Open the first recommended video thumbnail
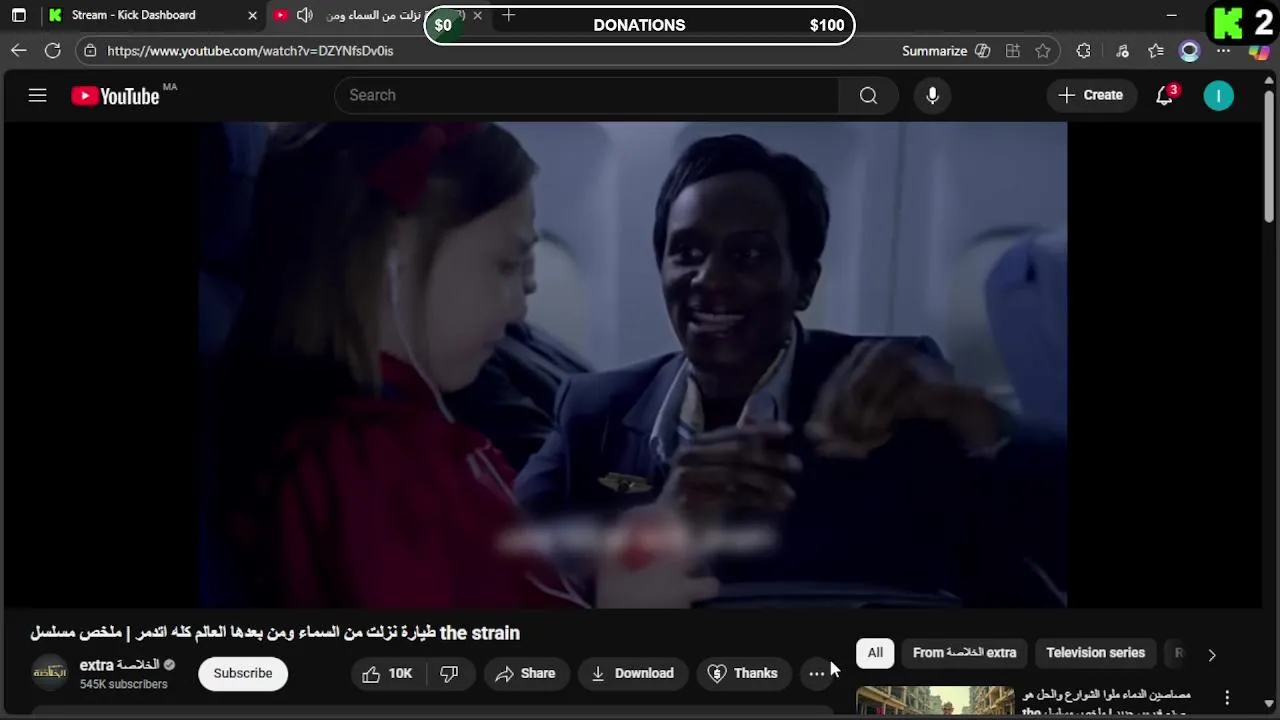 click(935, 700)
